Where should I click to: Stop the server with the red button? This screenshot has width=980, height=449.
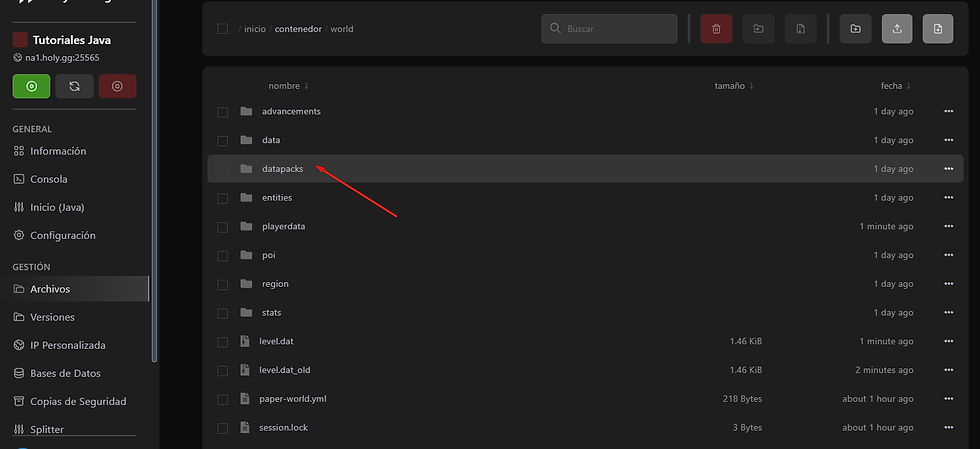pos(118,86)
